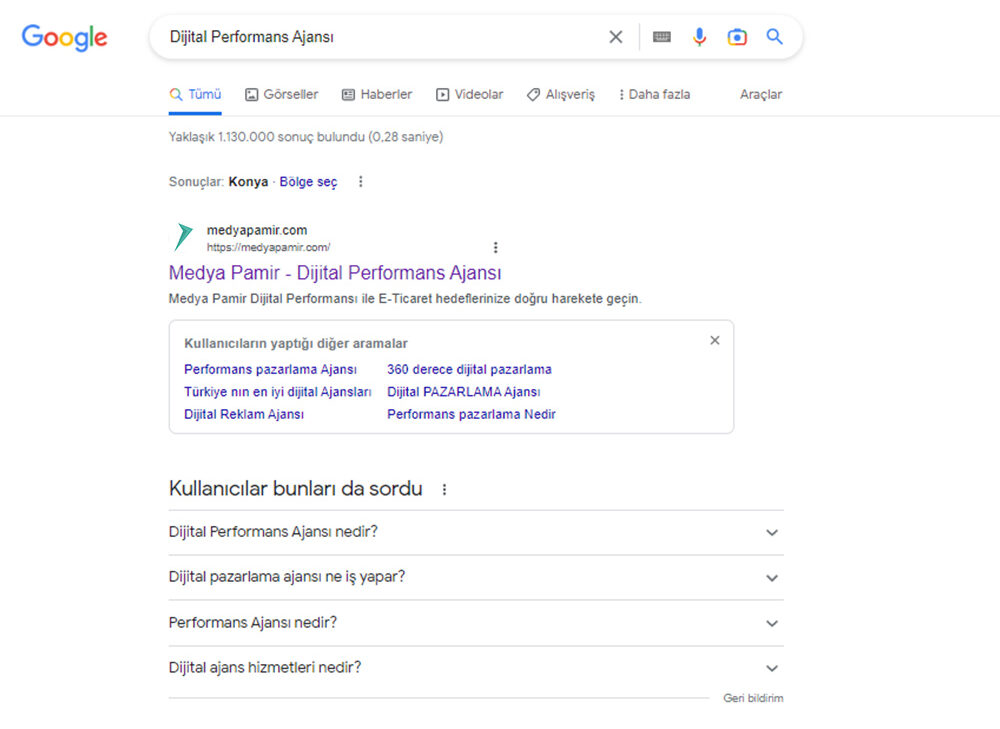Open the Daha fazla menu
This screenshot has height=729, width=1000.
point(654,94)
